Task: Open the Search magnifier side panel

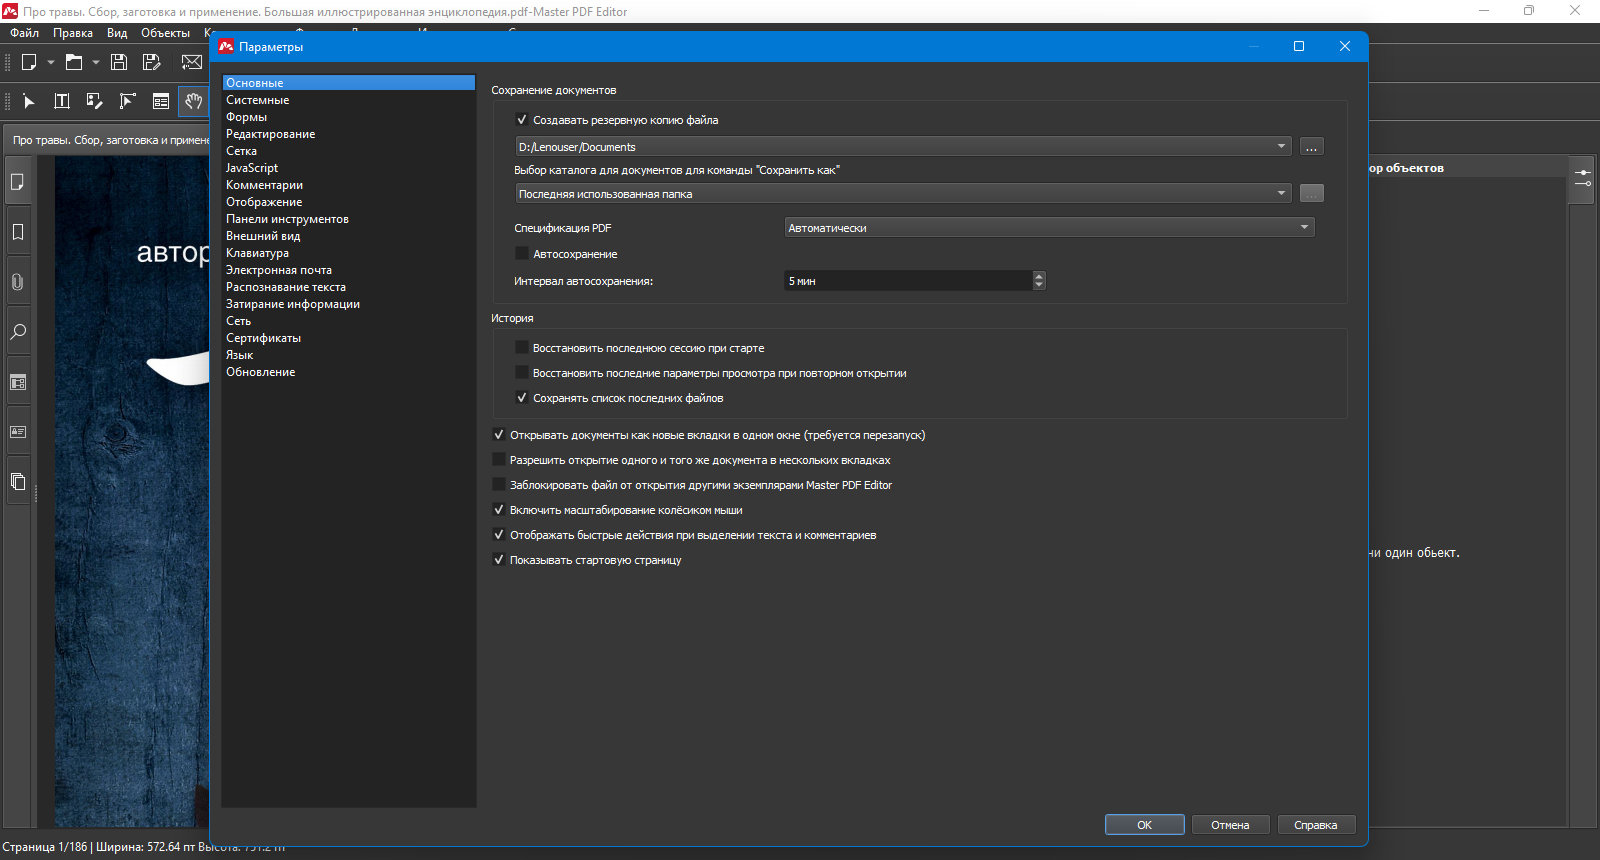Action: [18, 332]
